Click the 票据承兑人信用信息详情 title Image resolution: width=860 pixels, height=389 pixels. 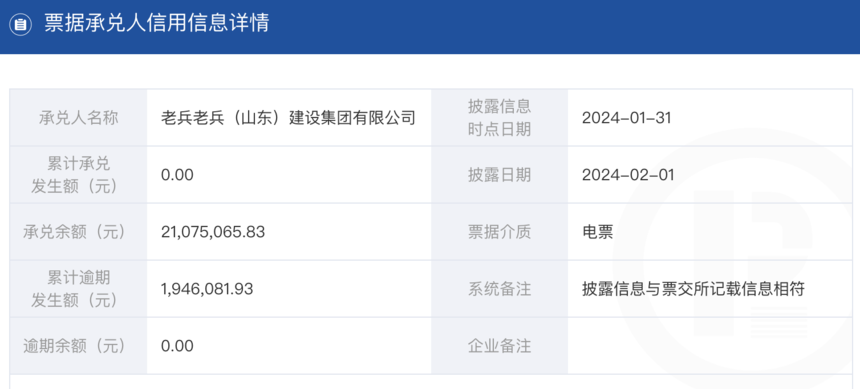tap(156, 24)
